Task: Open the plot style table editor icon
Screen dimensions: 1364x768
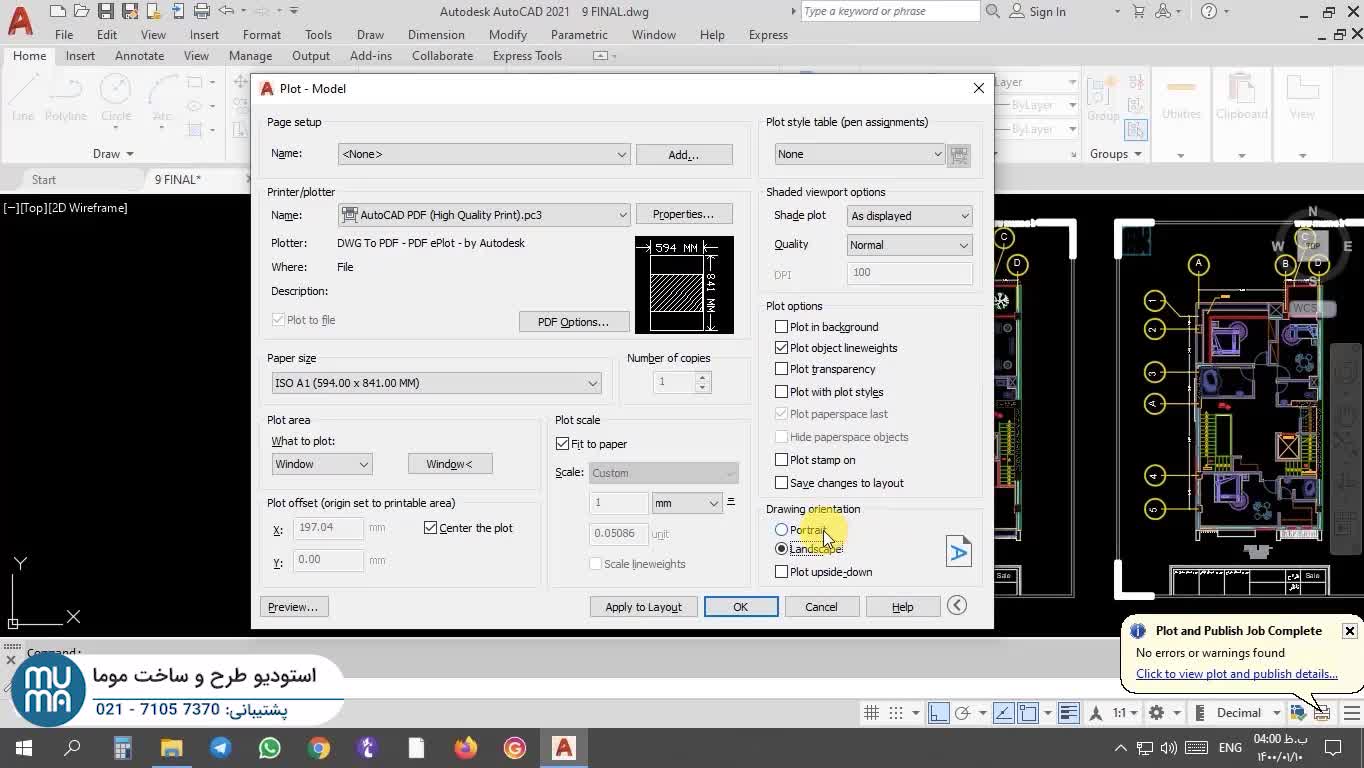Action: point(958,155)
